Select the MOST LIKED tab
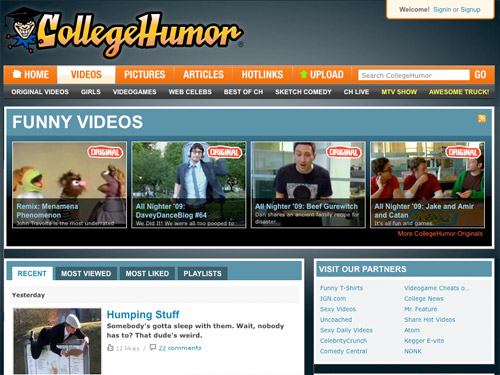Viewport: 500px width, 375px height. pos(147,274)
